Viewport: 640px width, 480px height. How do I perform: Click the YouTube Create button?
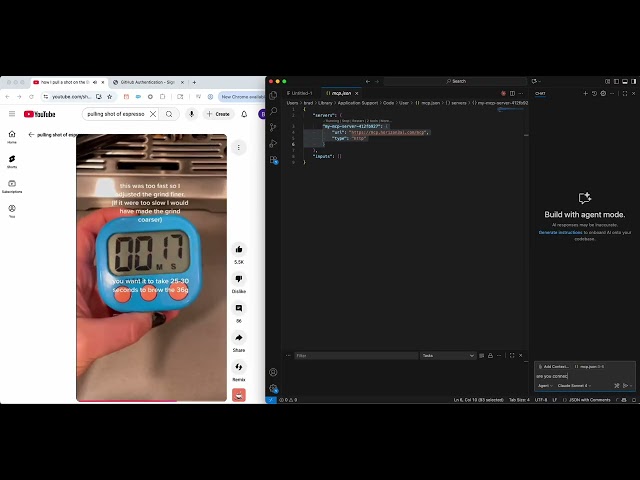pyautogui.click(x=218, y=114)
